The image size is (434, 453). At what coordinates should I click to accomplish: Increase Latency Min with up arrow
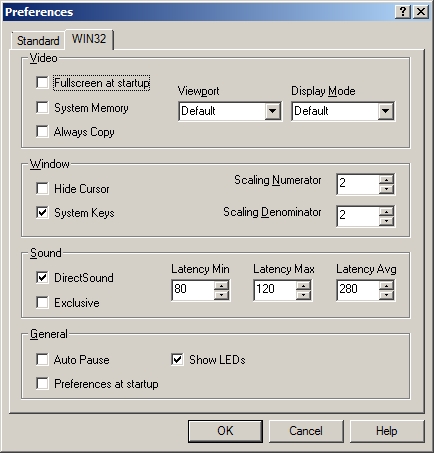[221, 286]
